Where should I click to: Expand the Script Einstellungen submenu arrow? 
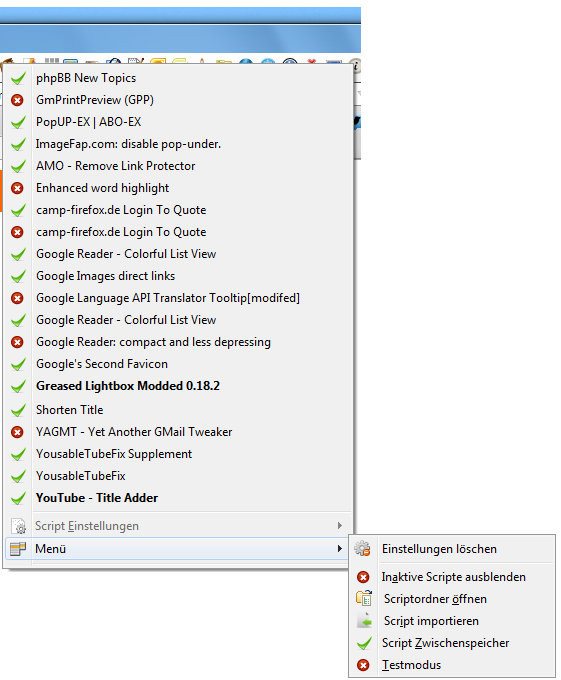click(x=339, y=526)
